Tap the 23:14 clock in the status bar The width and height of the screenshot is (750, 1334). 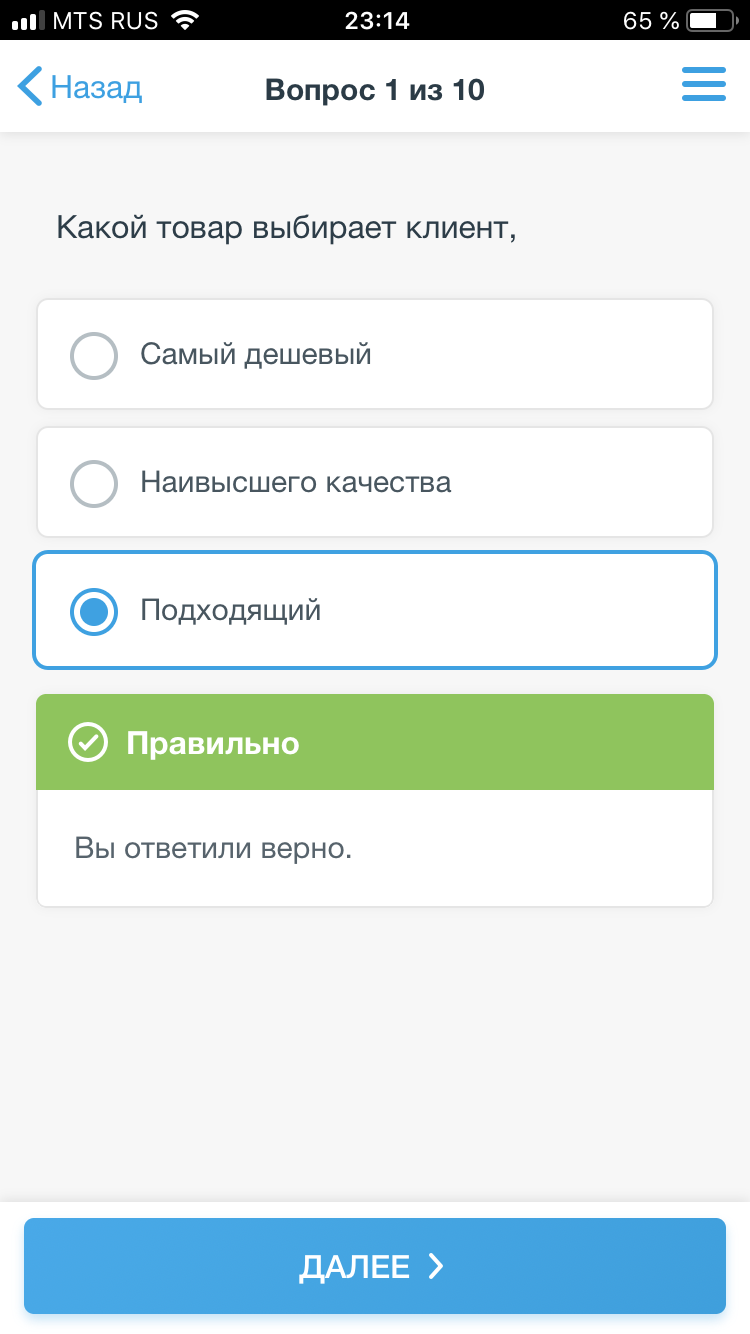click(376, 20)
